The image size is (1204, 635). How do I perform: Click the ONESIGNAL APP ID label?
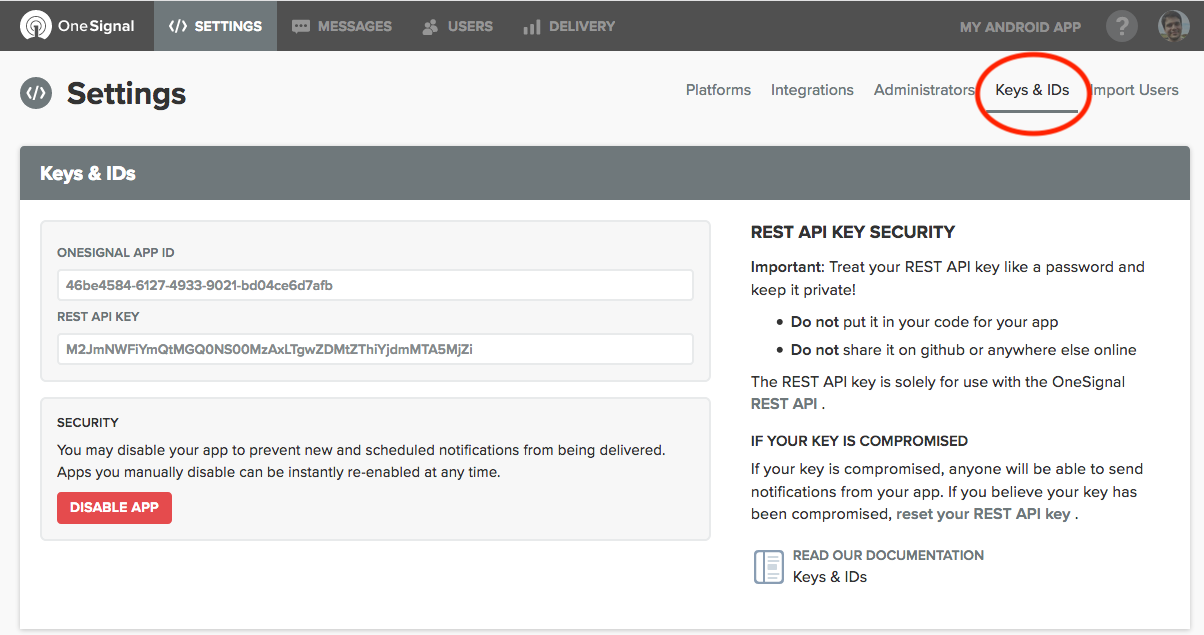coord(116,253)
